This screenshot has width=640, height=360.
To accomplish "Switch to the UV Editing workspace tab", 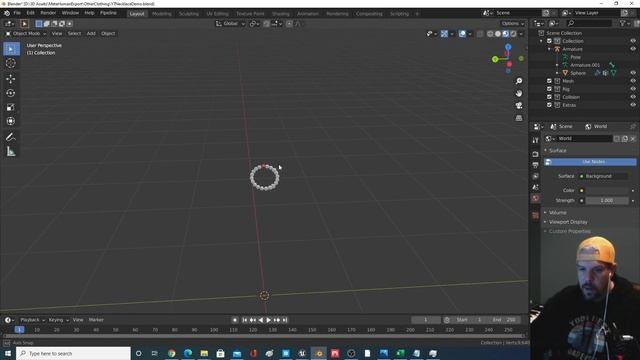I will 217,14.
